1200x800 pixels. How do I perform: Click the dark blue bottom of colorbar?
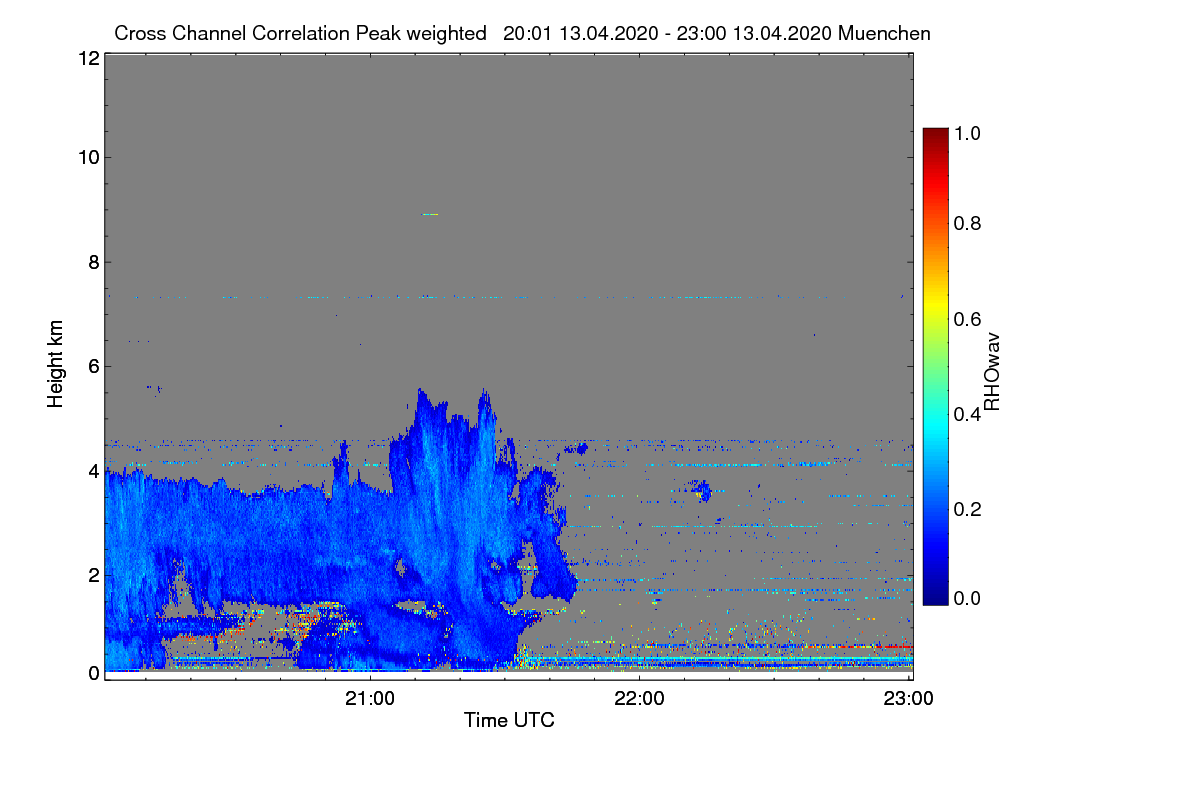(x=934, y=598)
